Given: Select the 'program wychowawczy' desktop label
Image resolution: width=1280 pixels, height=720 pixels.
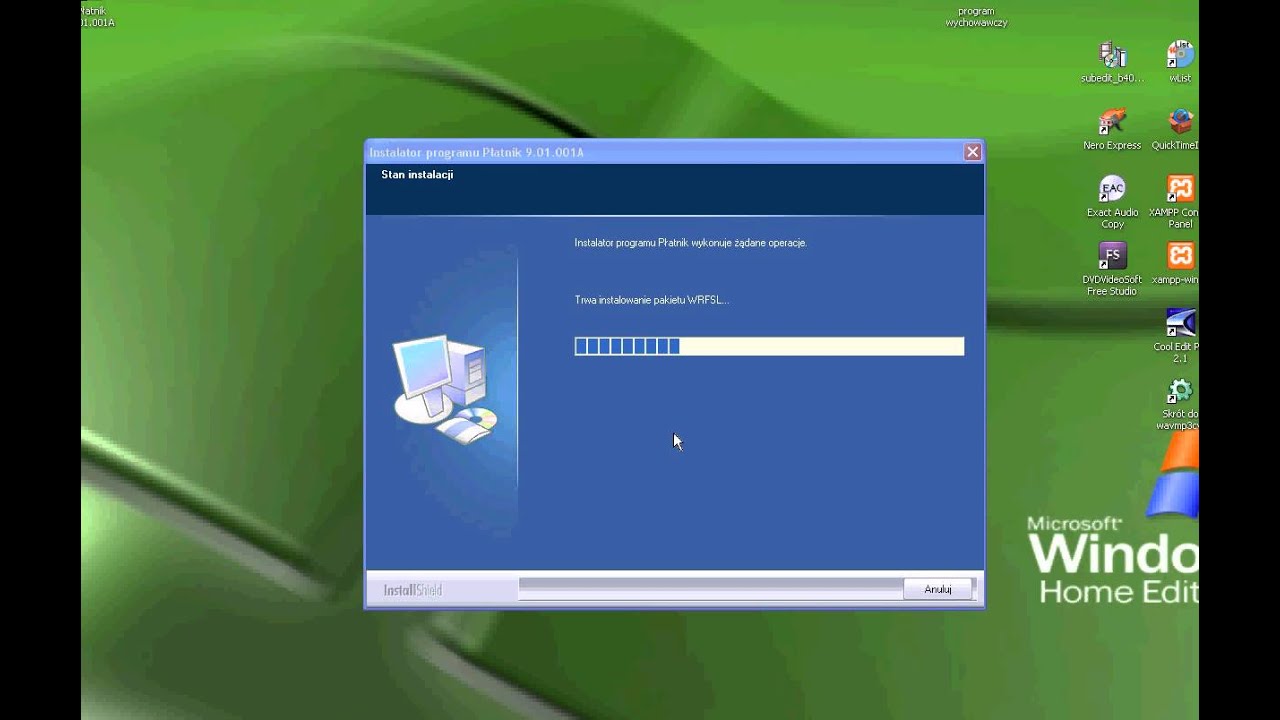Looking at the screenshot, I should (976, 16).
